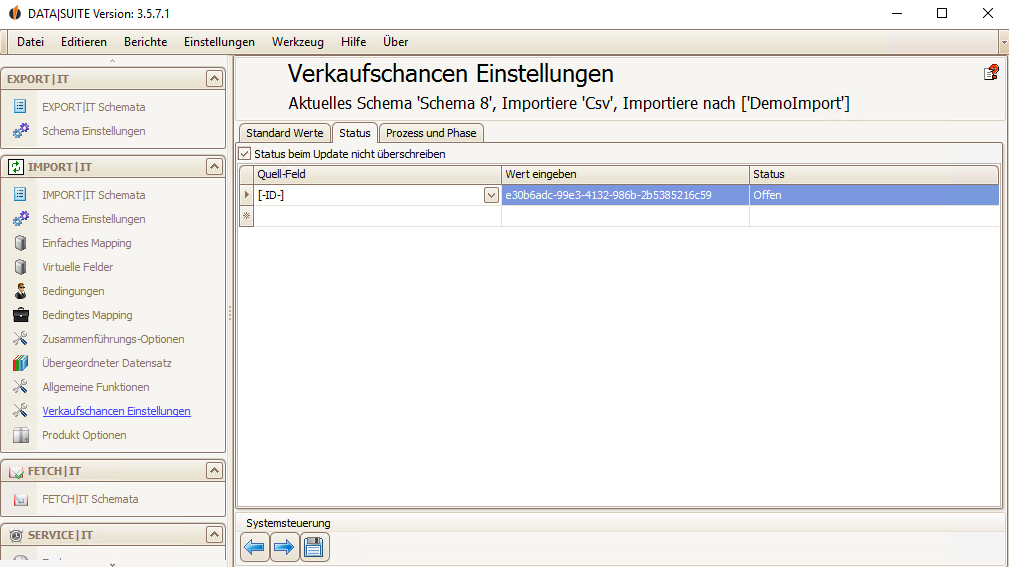Image resolution: width=1009 pixels, height=567 pixels.
Task: Click the EXPORT|IT Schemata list icon
Action: [20, 106]
